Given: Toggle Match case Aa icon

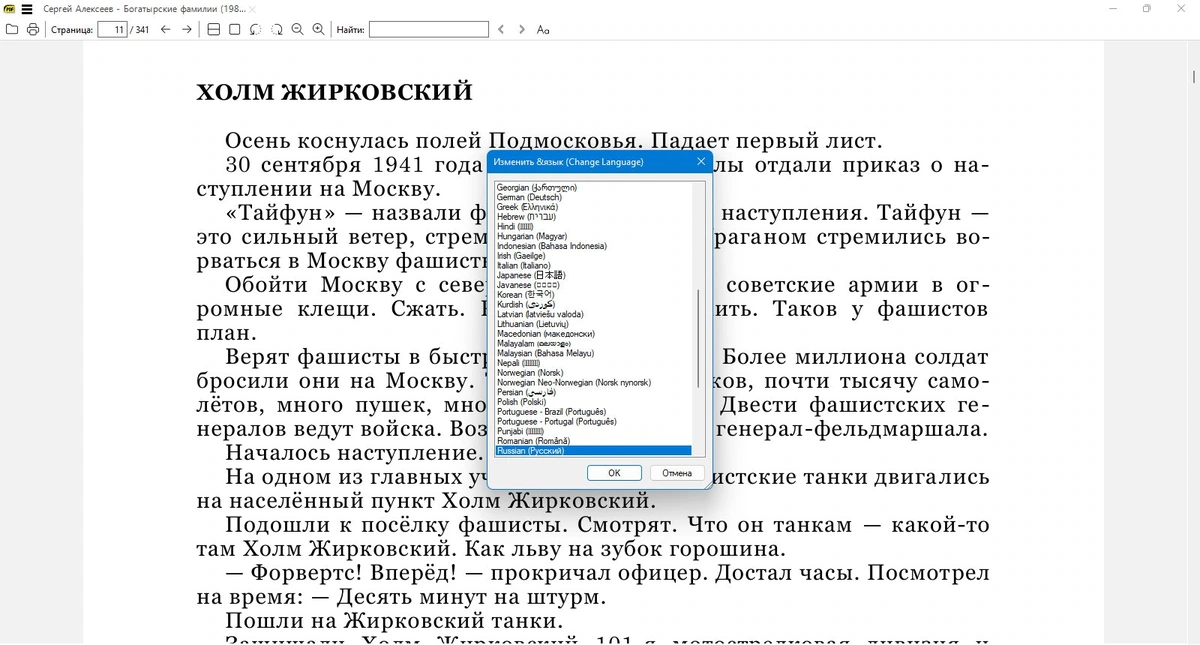Looking at the screenshot, I should 543,30.
